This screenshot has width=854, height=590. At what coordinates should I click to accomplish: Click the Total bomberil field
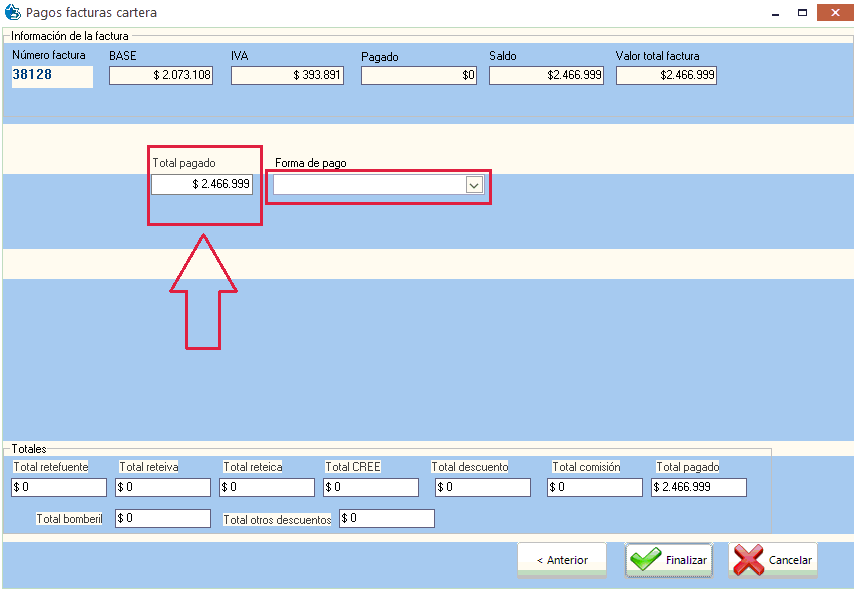tap(163, 518)
